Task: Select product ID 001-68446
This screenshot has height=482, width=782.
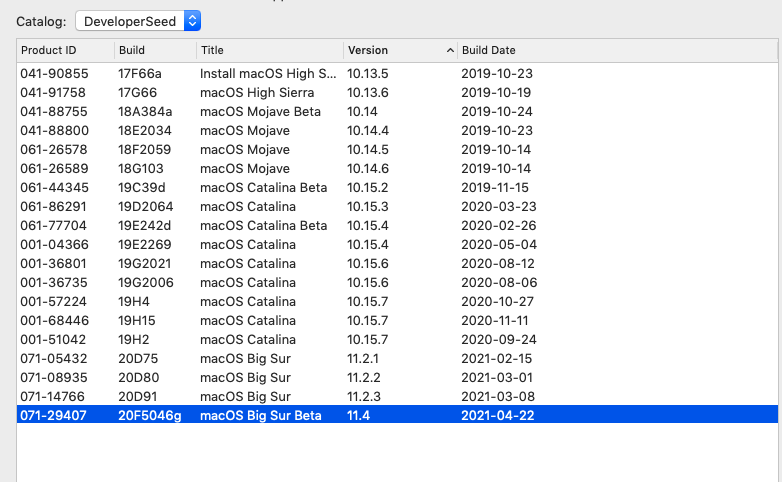Action: (x=54, y=320)
